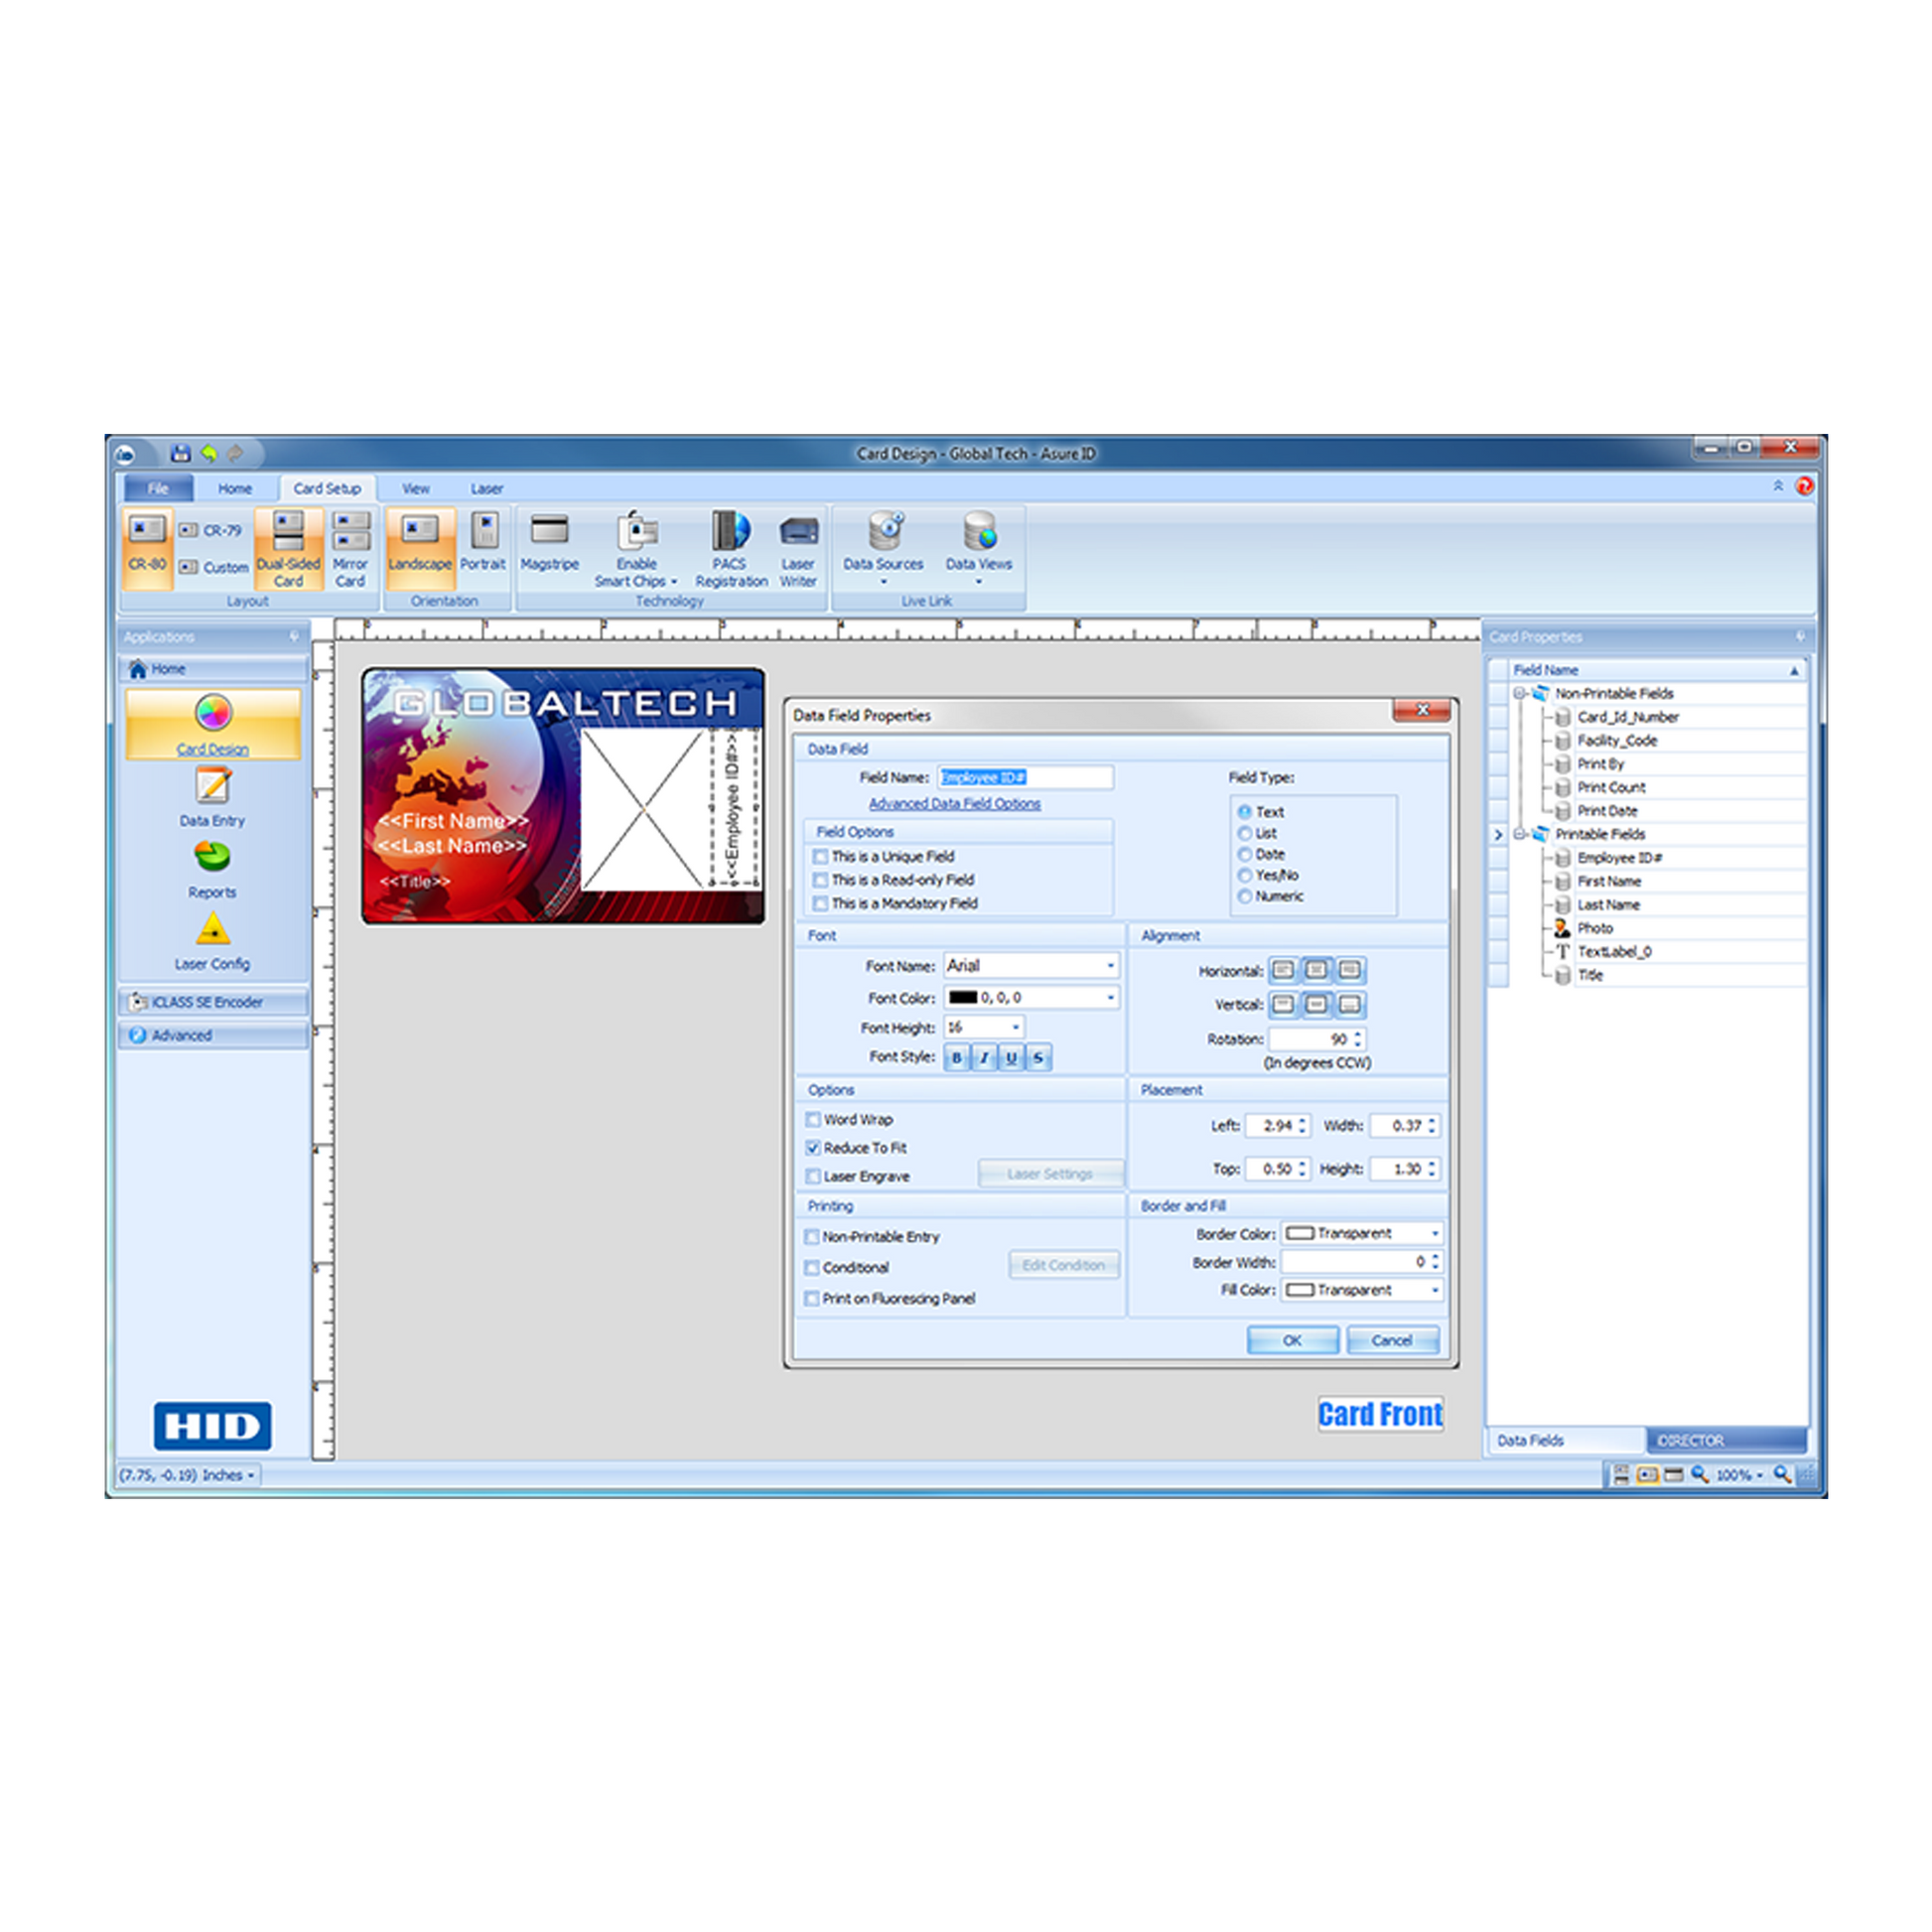Open the Reports application icon
Screen dimensions: 1932x1932
pos(212,858)
